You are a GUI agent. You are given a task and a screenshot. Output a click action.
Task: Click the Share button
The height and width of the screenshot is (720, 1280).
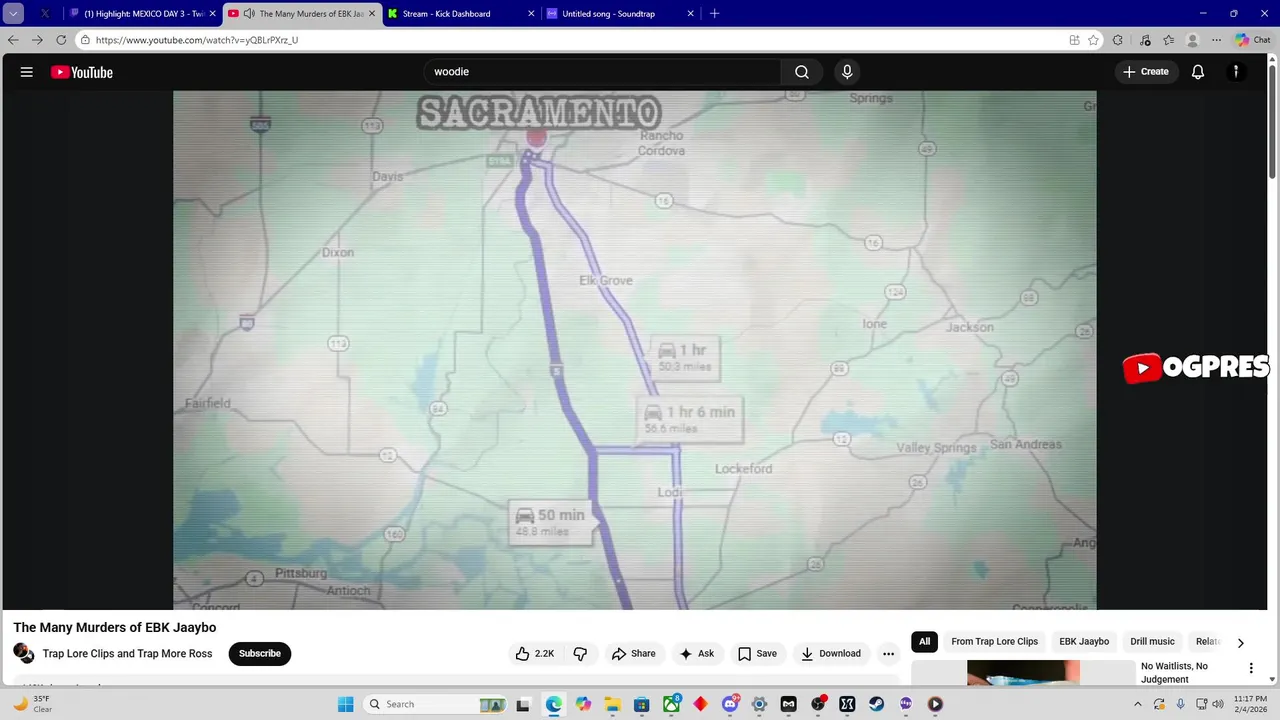coord(633,654)
